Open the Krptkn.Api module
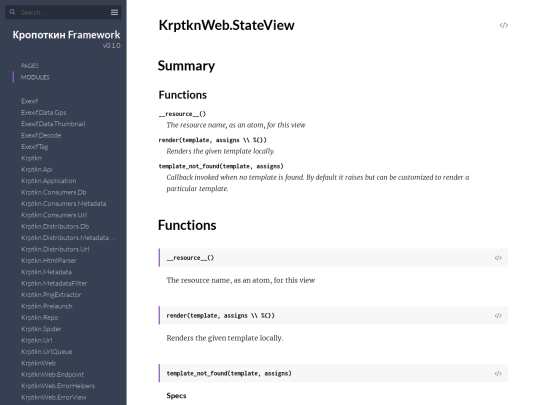540x405 pixels. (x=37, y=169)
